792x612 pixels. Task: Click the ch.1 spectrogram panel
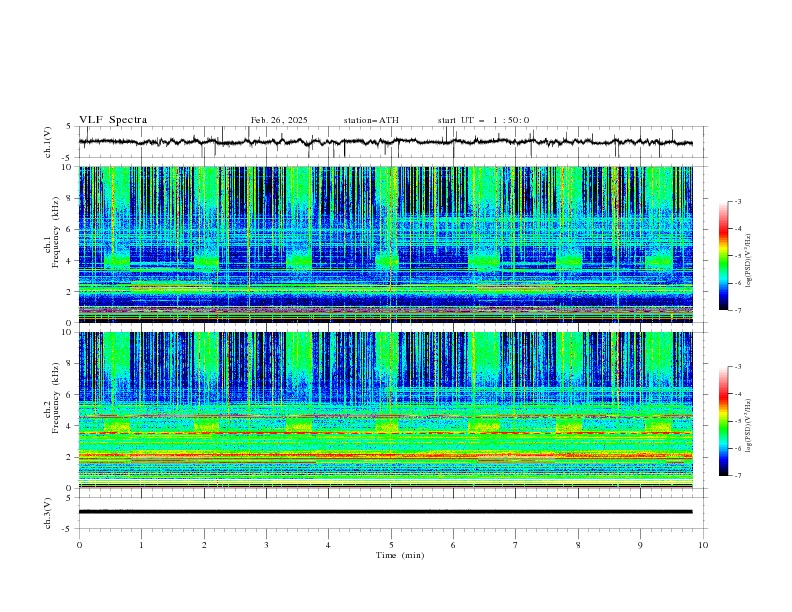click(385, 244)
